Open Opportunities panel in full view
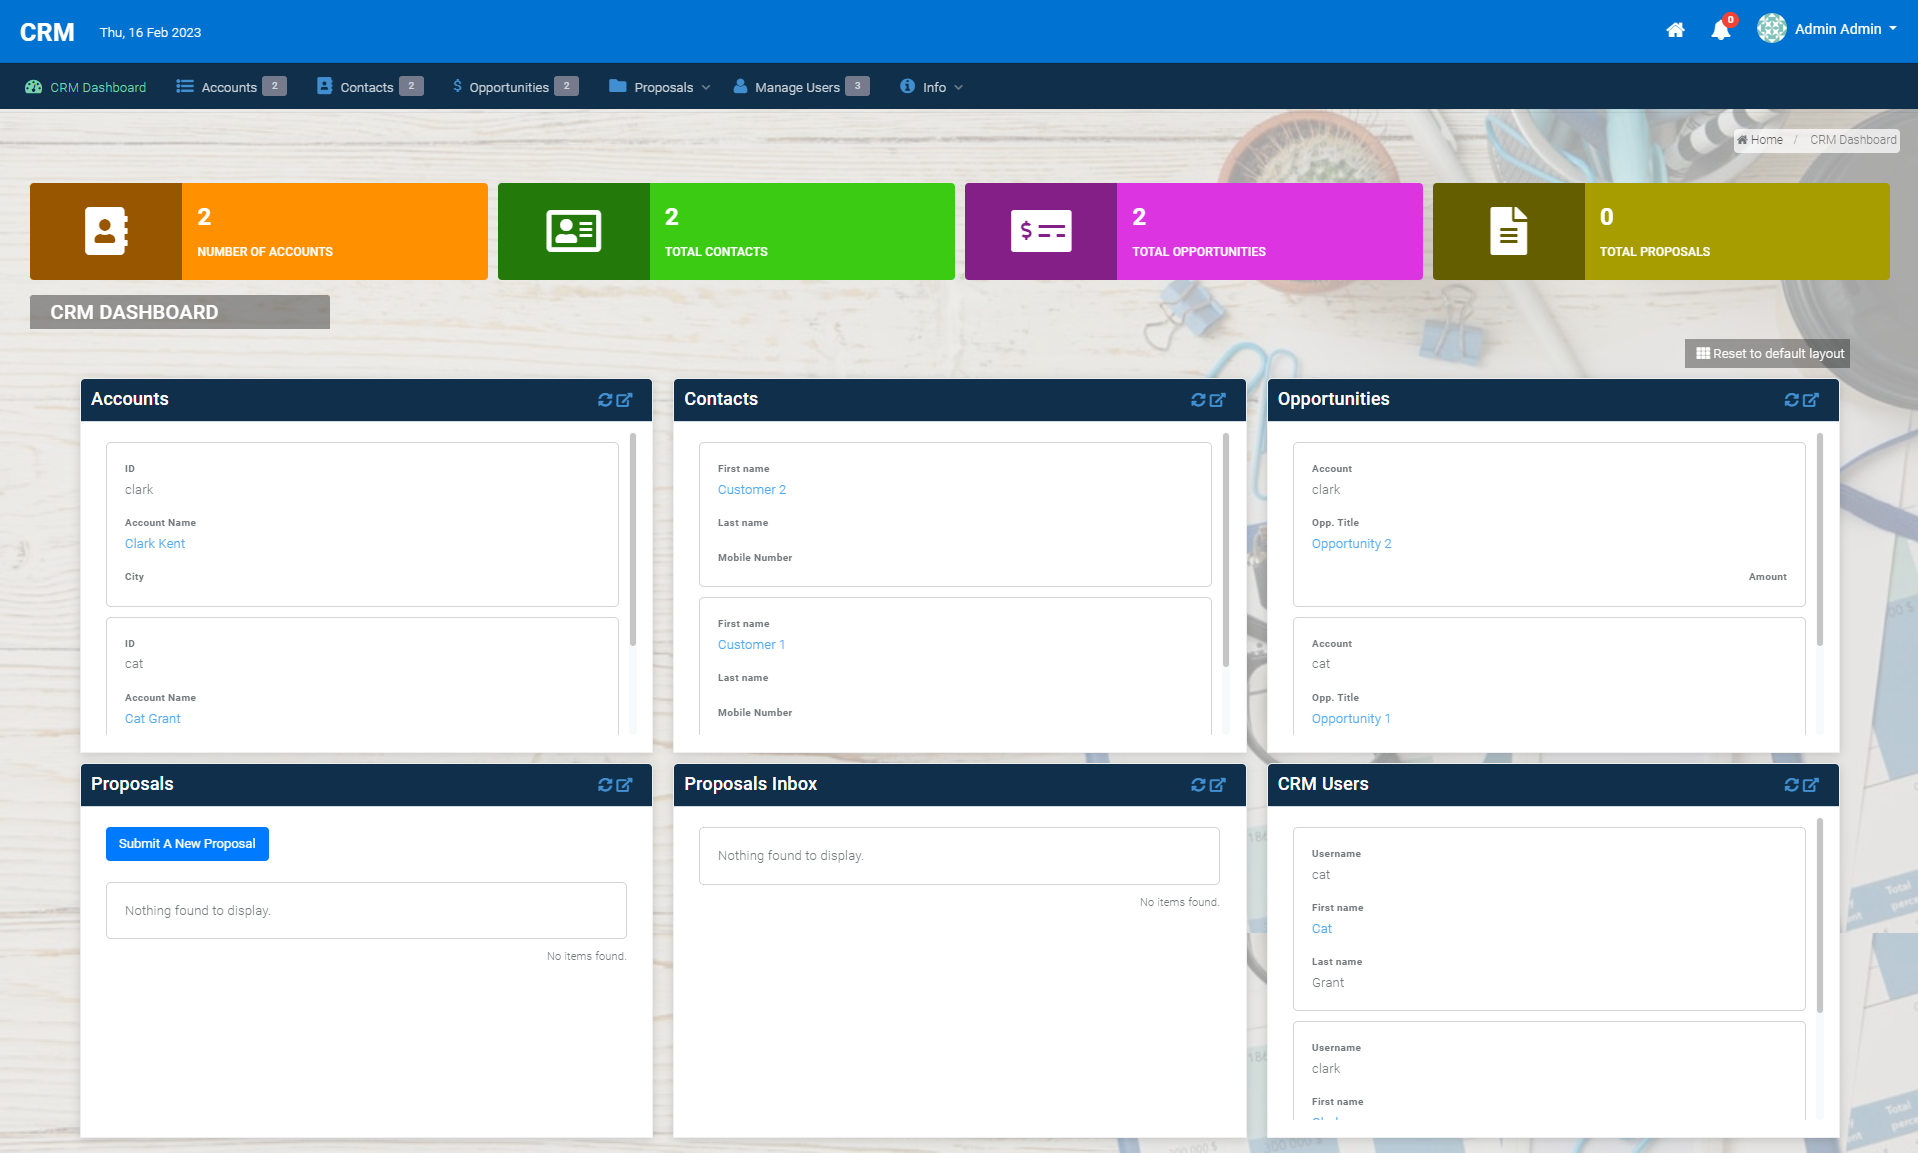1918x1153 pixels. click(1810, 400)
